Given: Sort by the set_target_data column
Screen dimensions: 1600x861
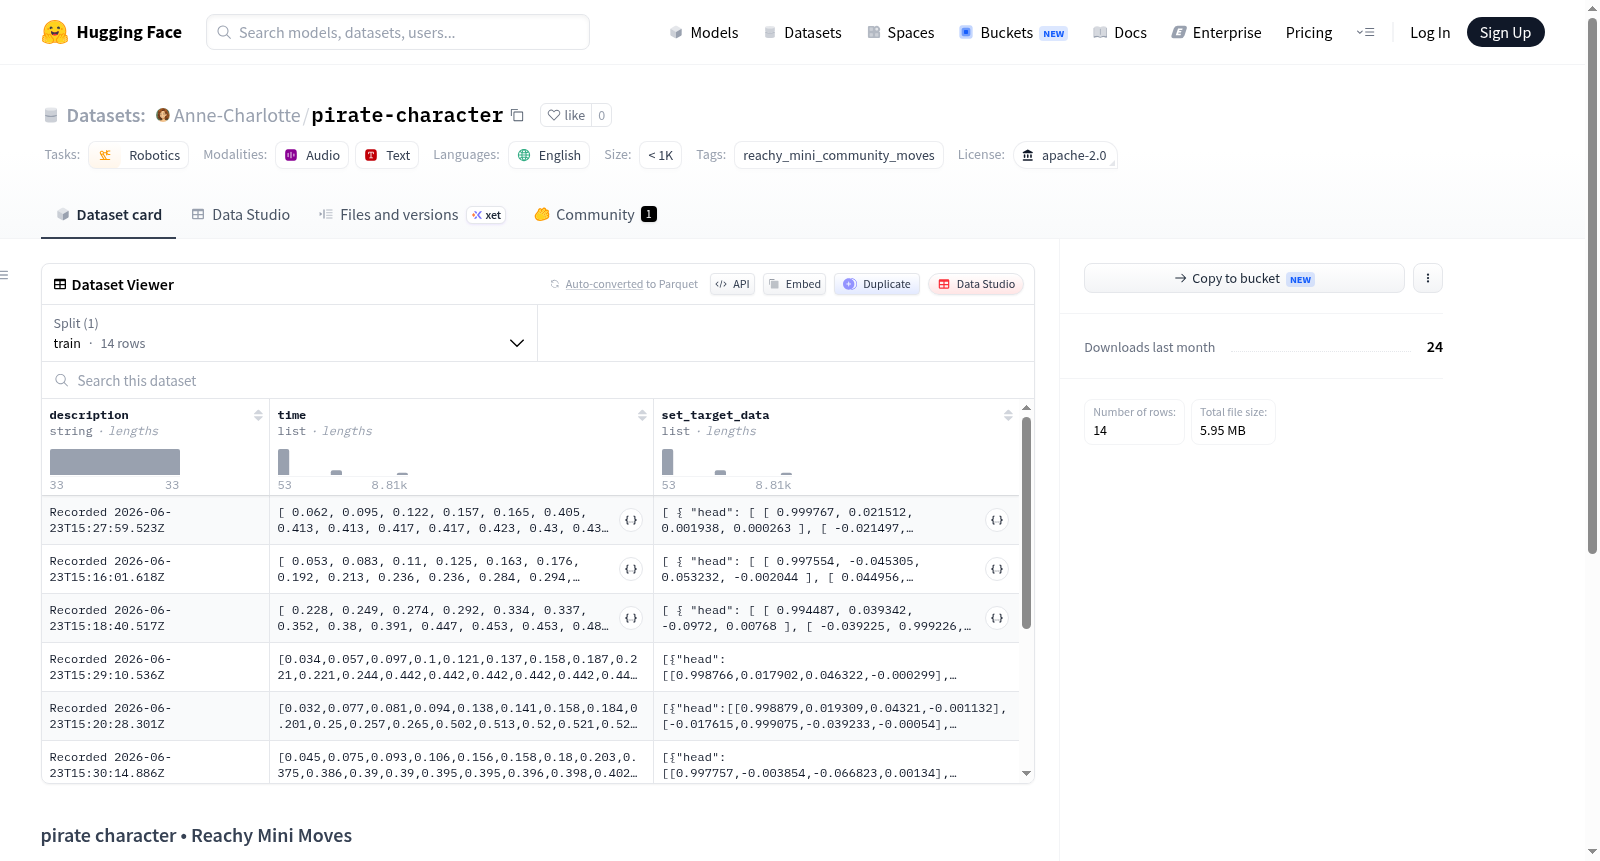Looking at the screenshot, I should pos(1008,415).
